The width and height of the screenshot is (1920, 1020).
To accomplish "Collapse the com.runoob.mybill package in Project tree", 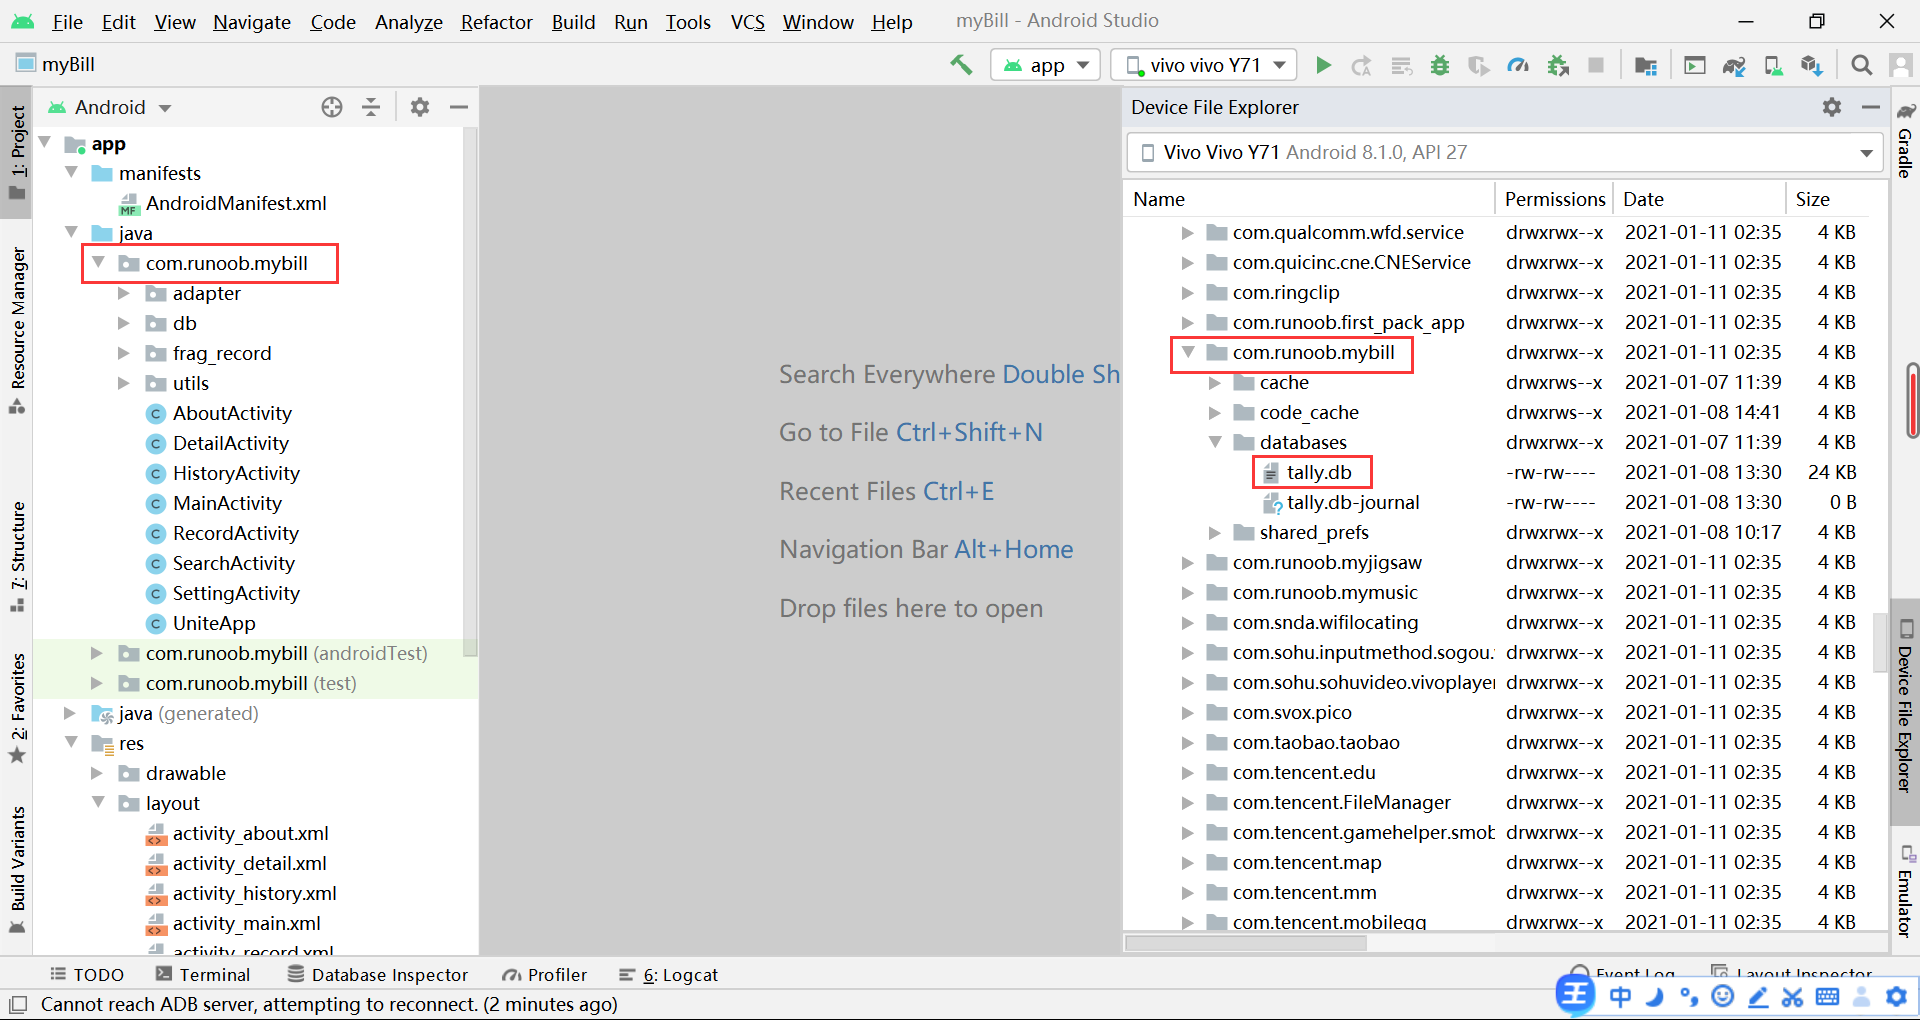I will (98, 262).
